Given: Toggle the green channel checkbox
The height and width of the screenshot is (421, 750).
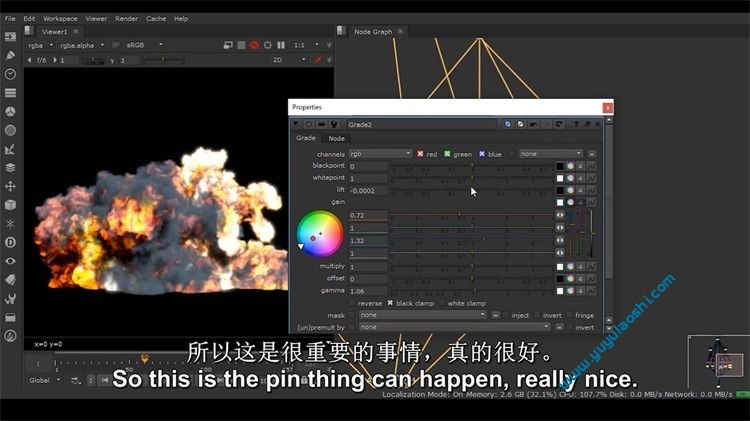Looking at the screenshot, I should pos(447,154).
